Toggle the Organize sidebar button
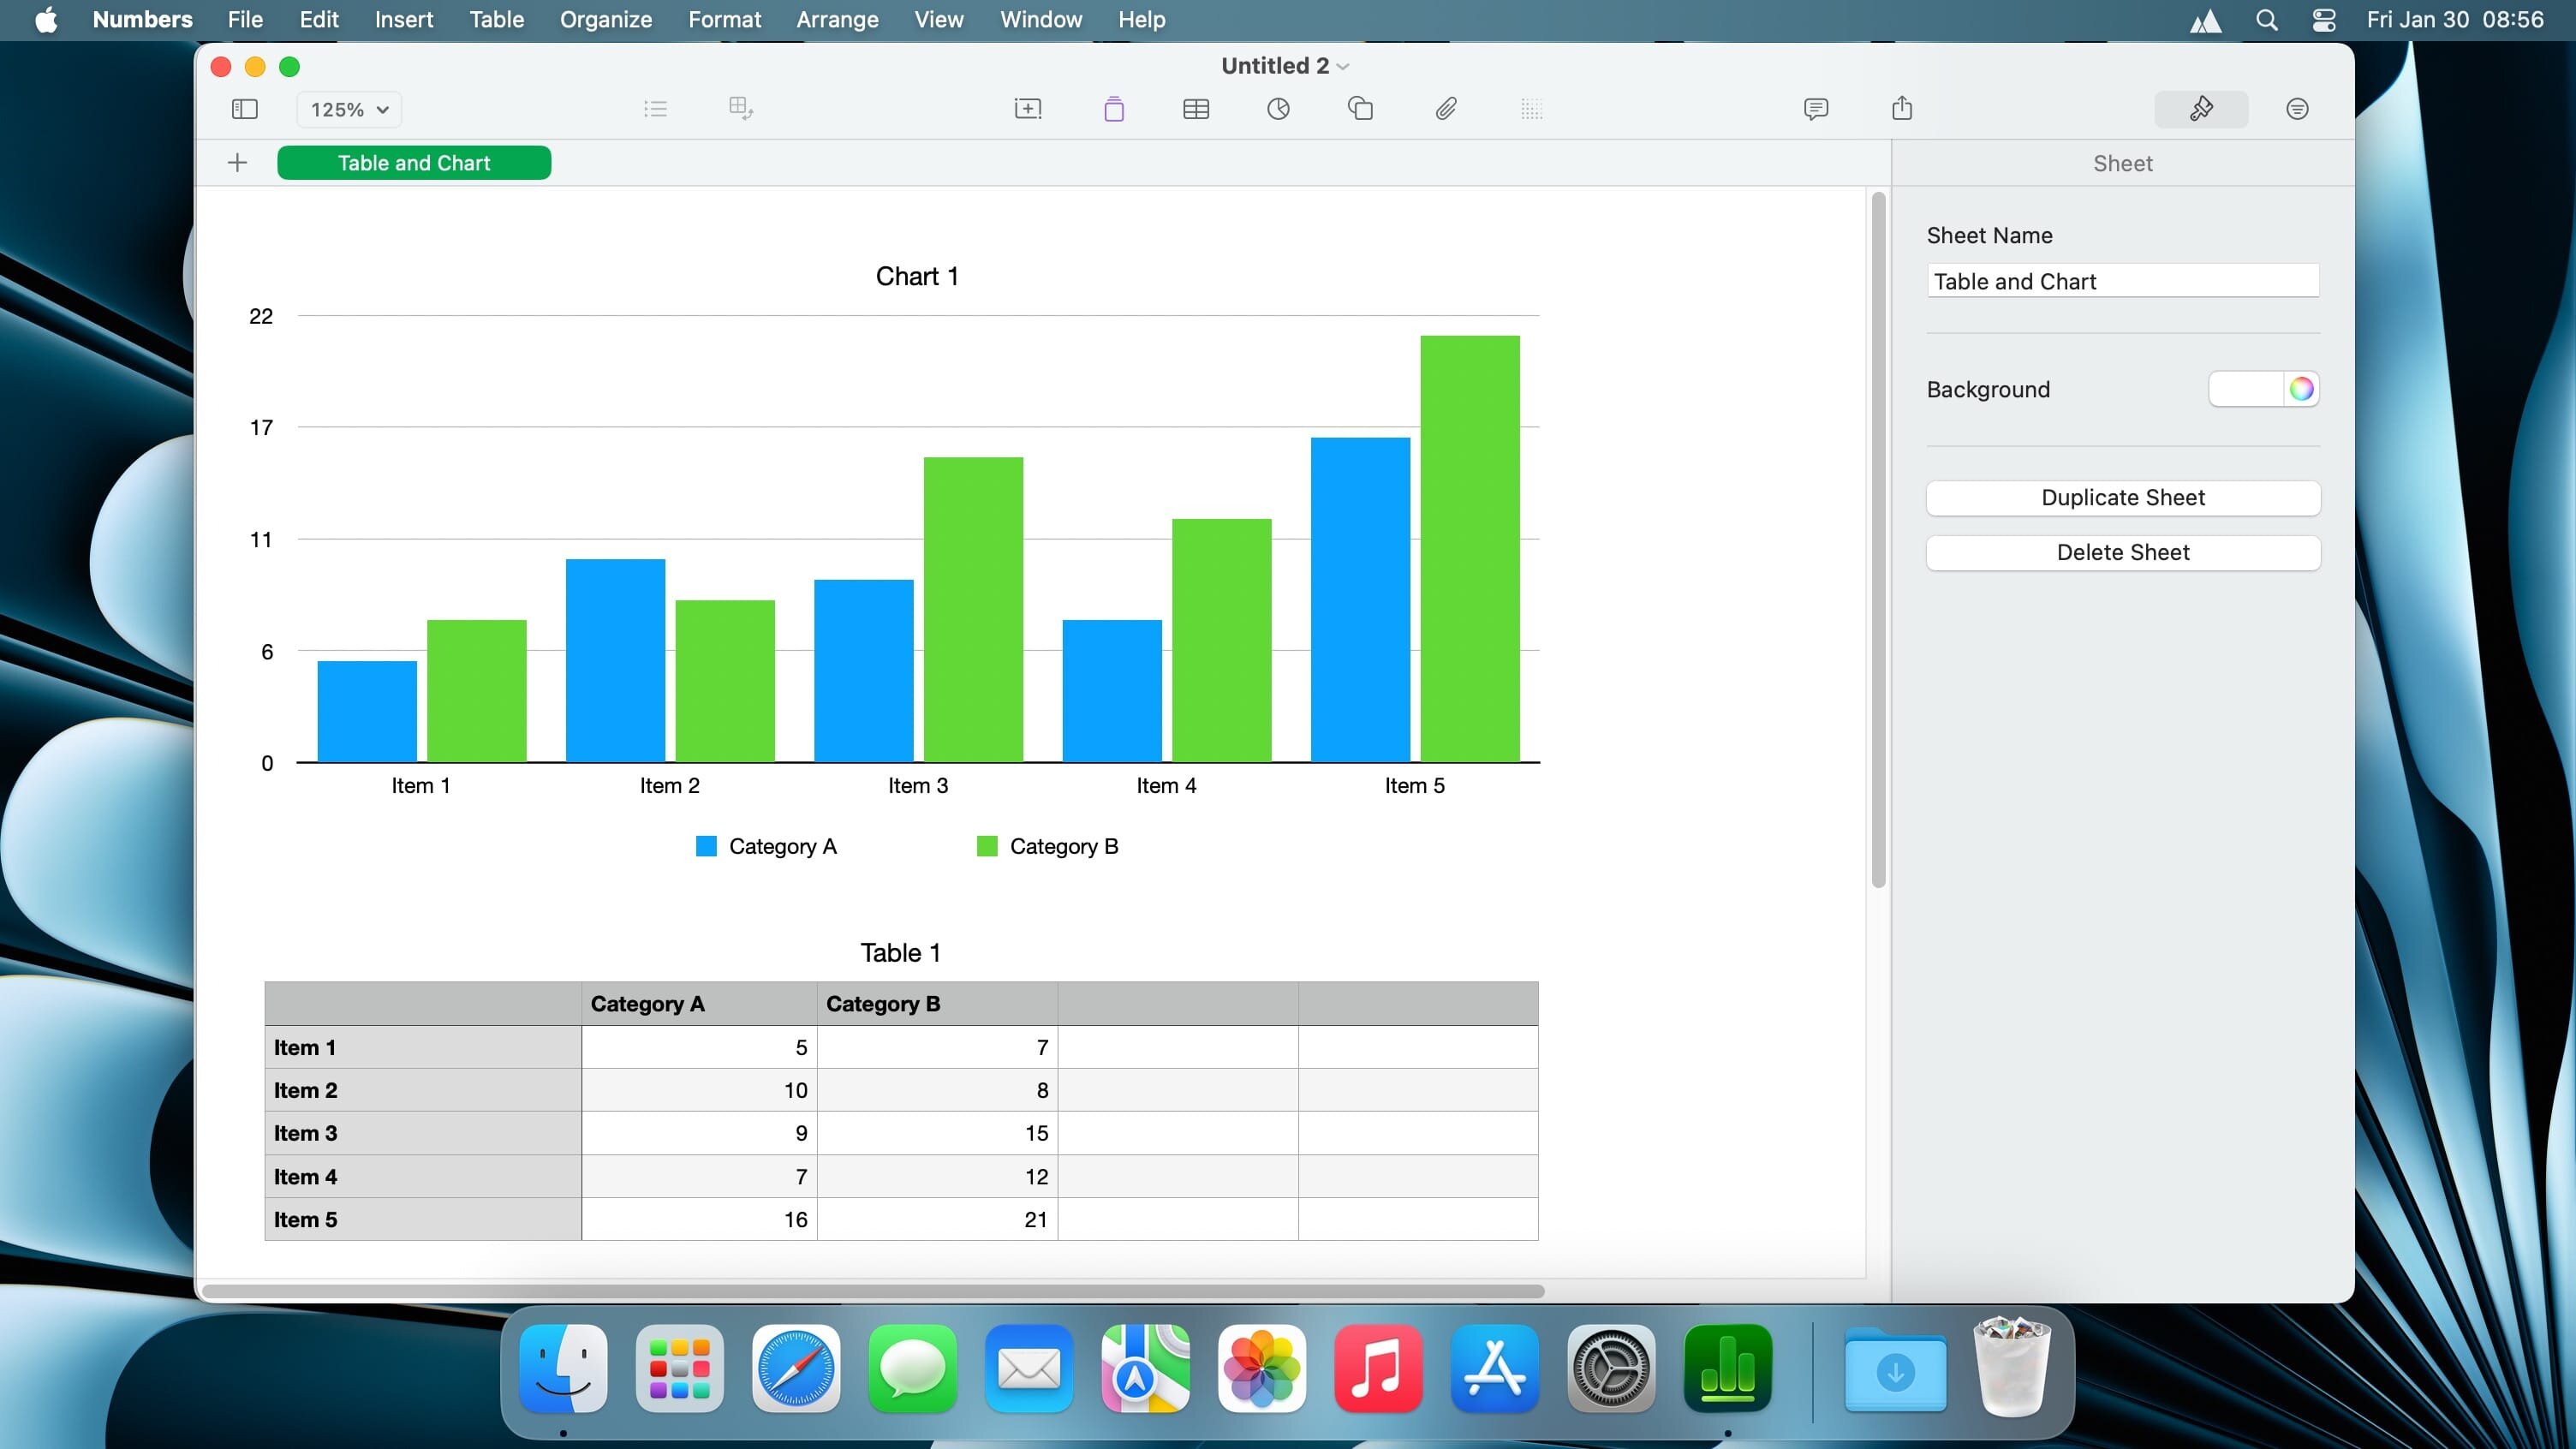The image size is (2576, 1449). pyautogui.click(x=2297, y=109)
